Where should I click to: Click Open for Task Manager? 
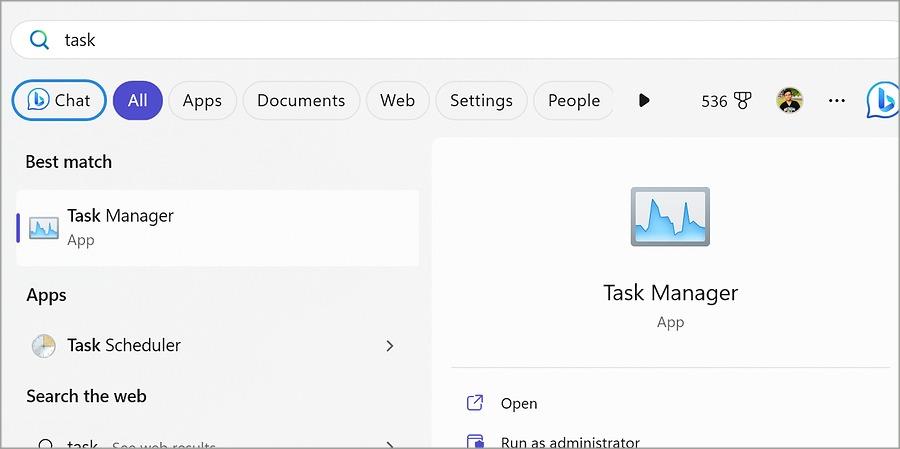(x=519, y=403)
